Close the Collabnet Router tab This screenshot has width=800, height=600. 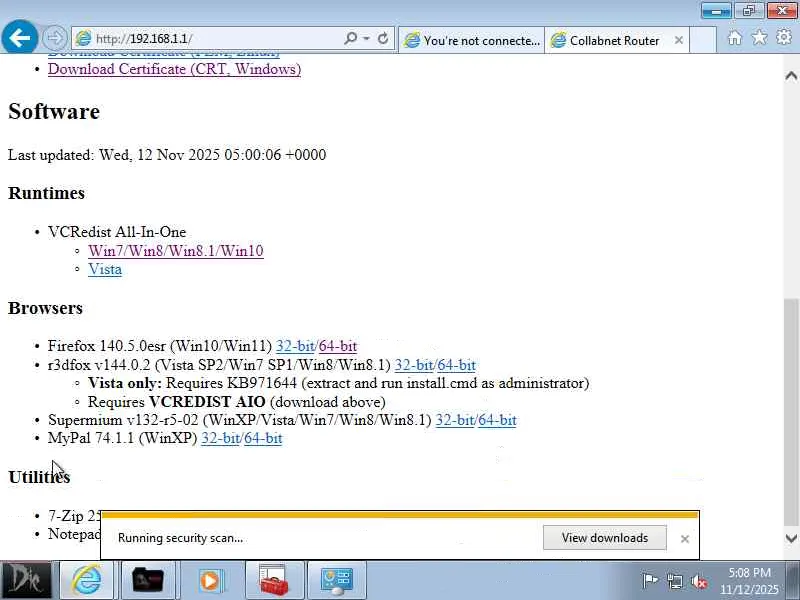click(x=679, y=40)
